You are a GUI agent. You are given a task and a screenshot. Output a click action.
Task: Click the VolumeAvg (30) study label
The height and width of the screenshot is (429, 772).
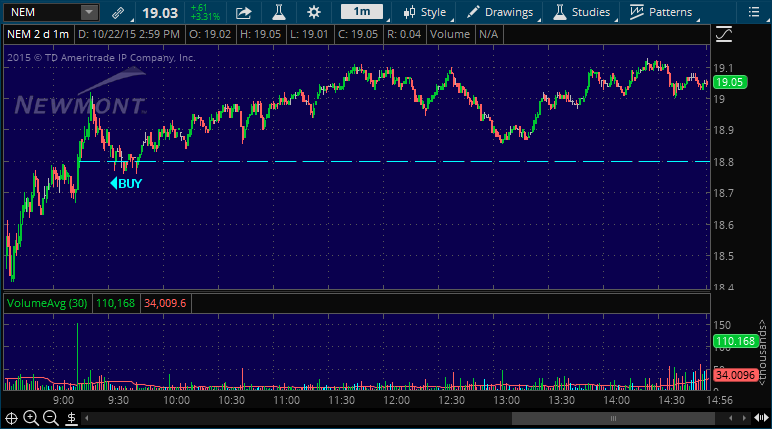(x=47, y=303)
